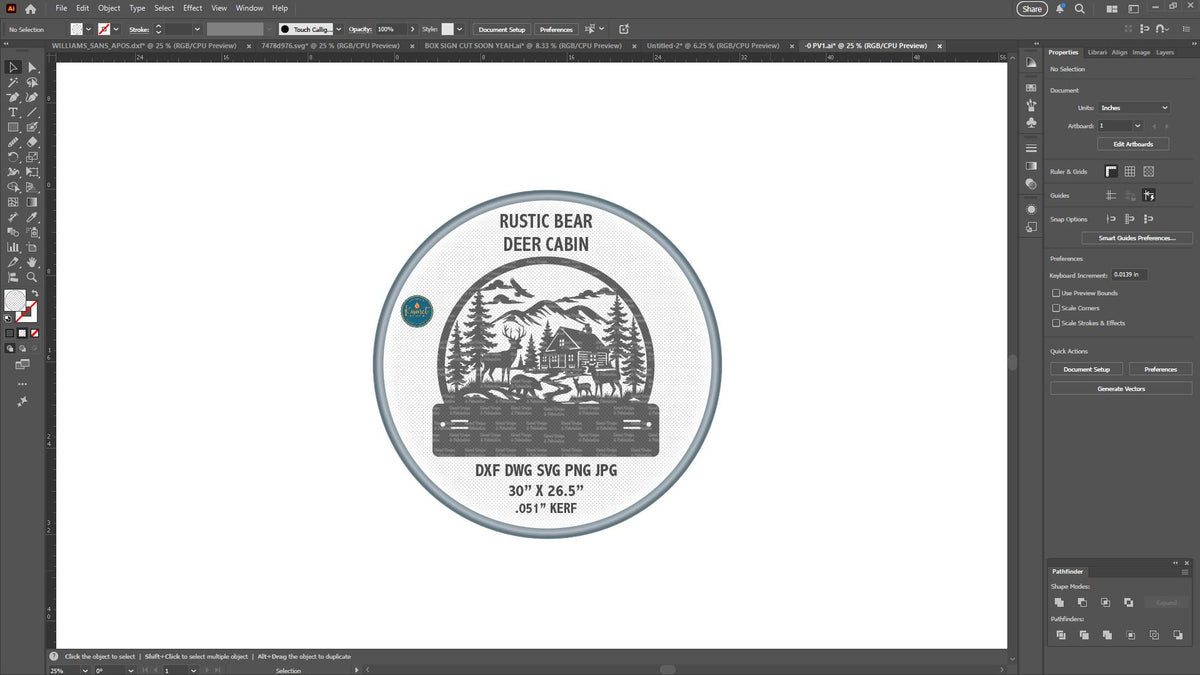Screen dimensions: 1200x675
Task: Open the zoom level dropdown at 25%
Action: click(84, 670)
